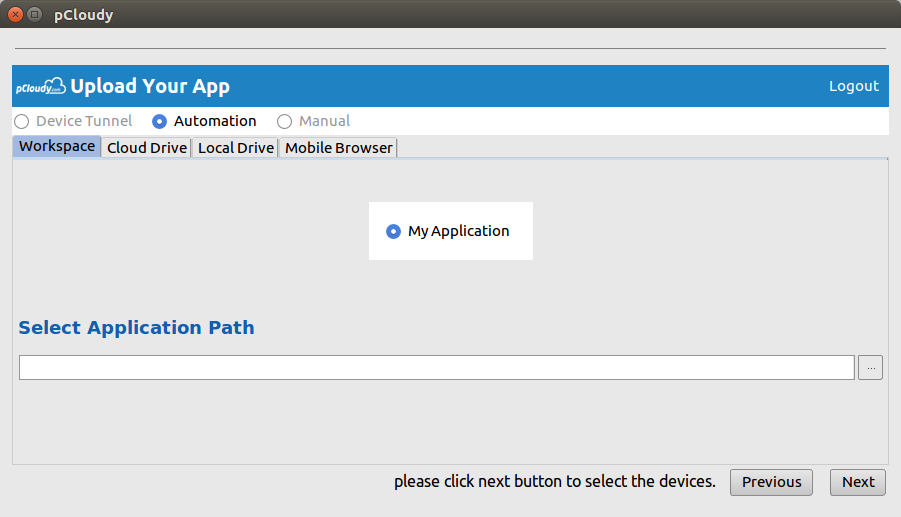This screenshot has width=901, height=517.
Task: Click the Select Application Path heading
Action: 136,327
